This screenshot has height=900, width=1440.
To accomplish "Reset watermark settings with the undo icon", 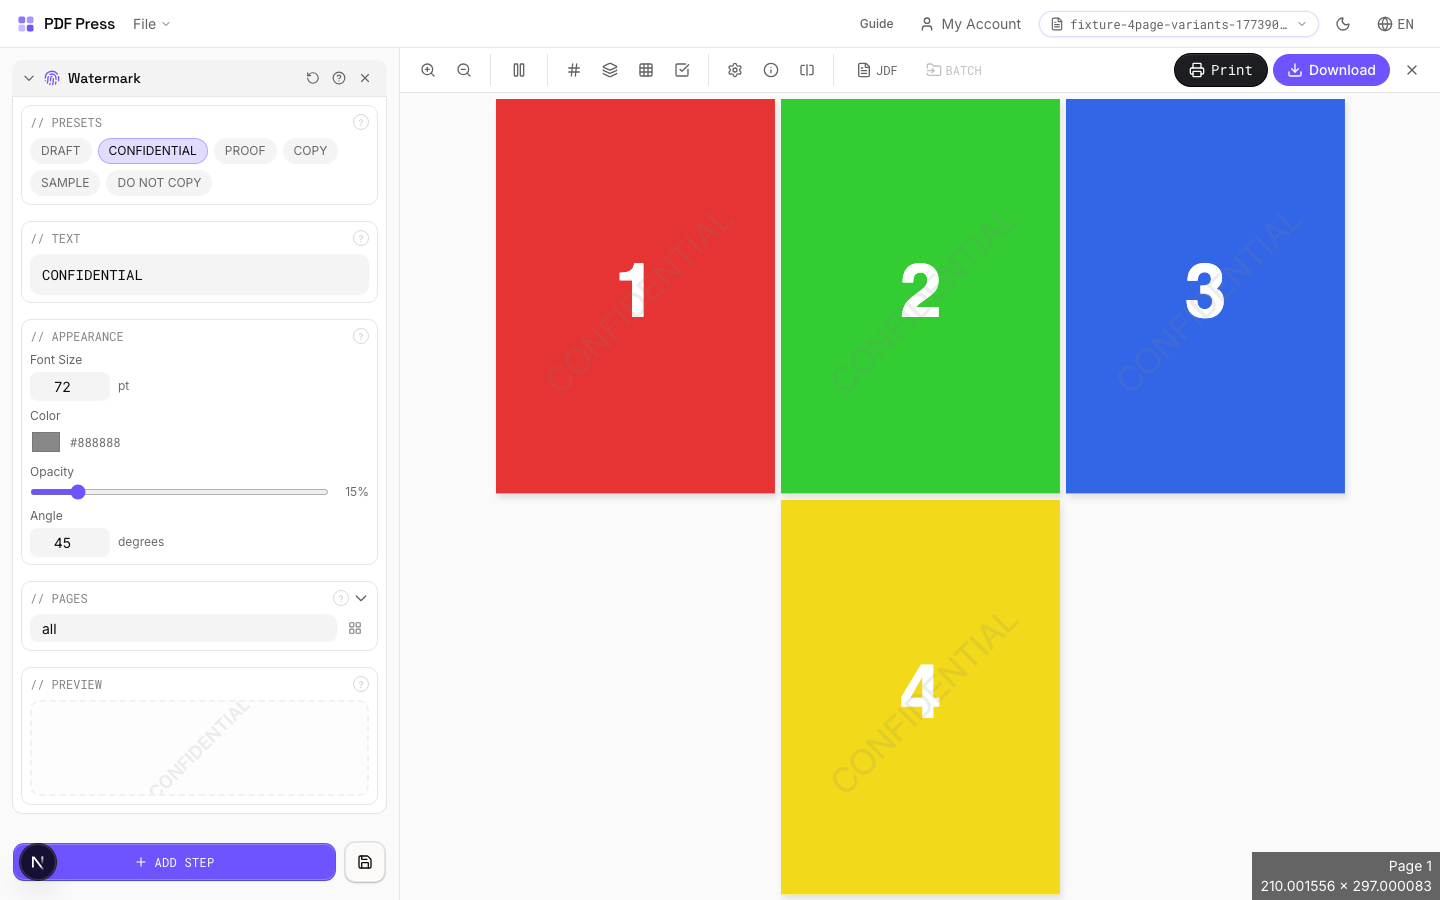I will pyautogui.click(x=313, y=78).
